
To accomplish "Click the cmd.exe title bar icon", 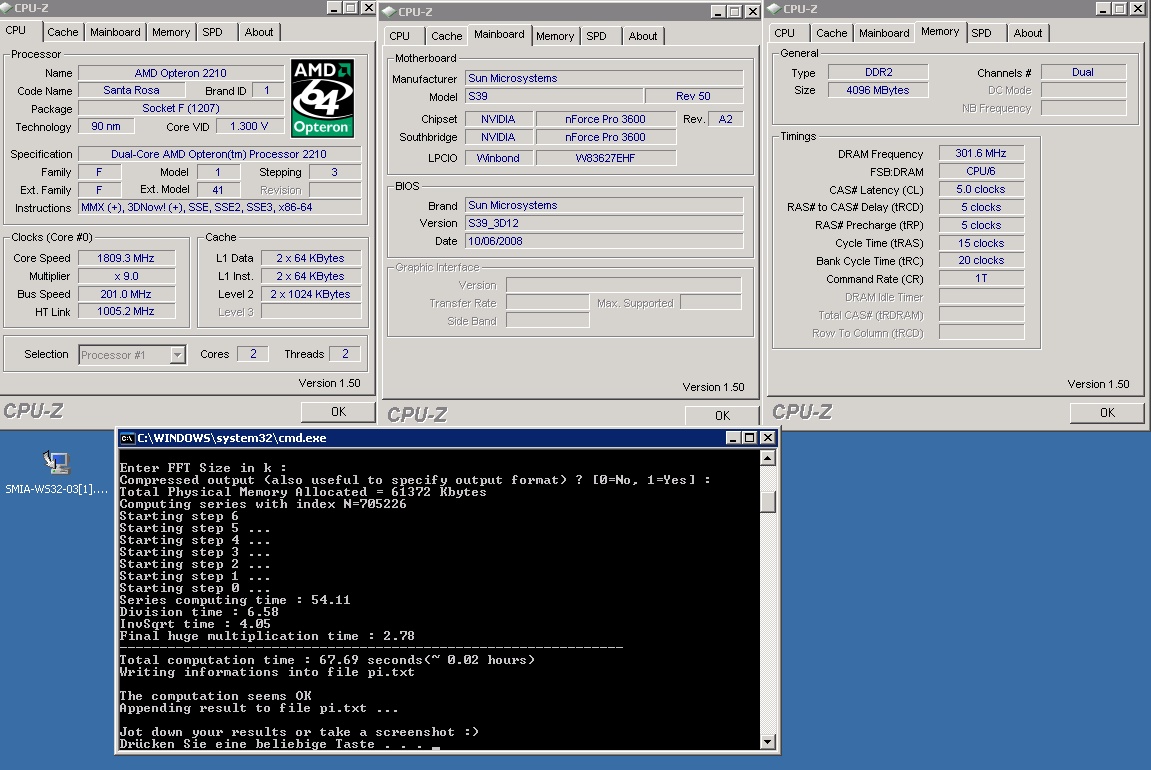I will (x=127, y=438).
